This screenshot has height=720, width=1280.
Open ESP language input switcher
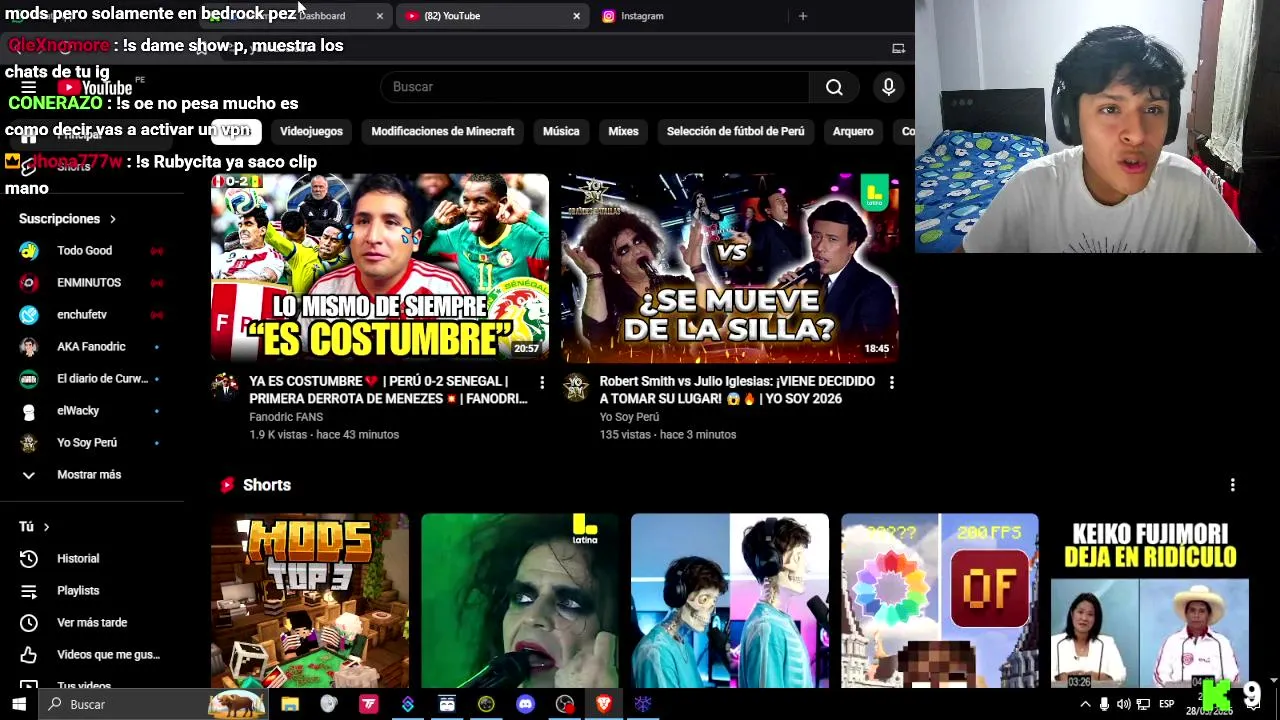pos(1166,704)
